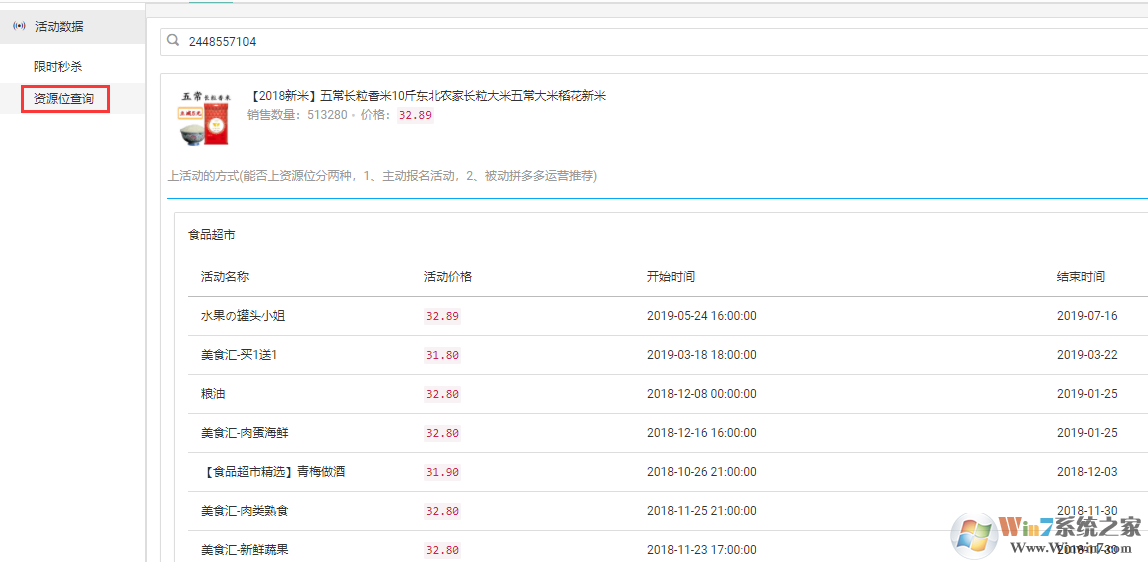Select the 粮油 activity row
The image size is (1148, 562).
pos(213,394)
